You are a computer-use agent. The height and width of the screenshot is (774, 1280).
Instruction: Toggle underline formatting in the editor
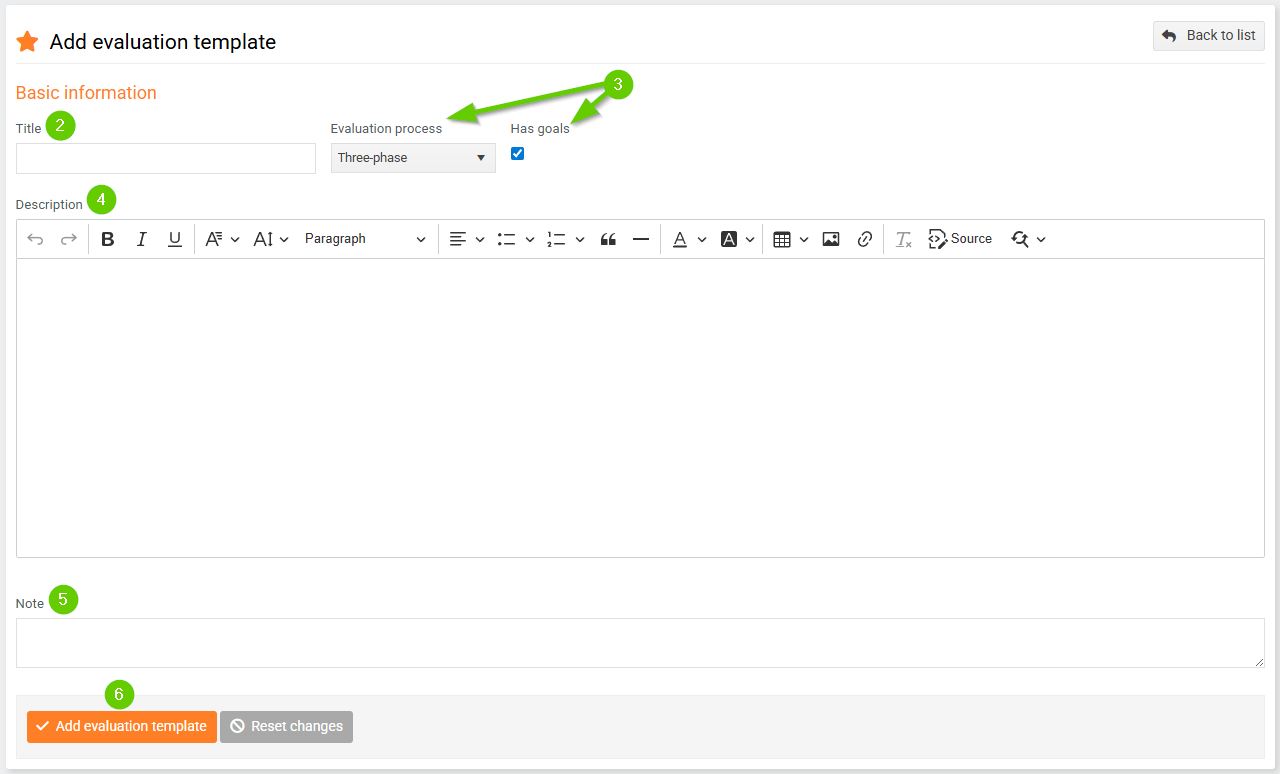pos(175,239)
